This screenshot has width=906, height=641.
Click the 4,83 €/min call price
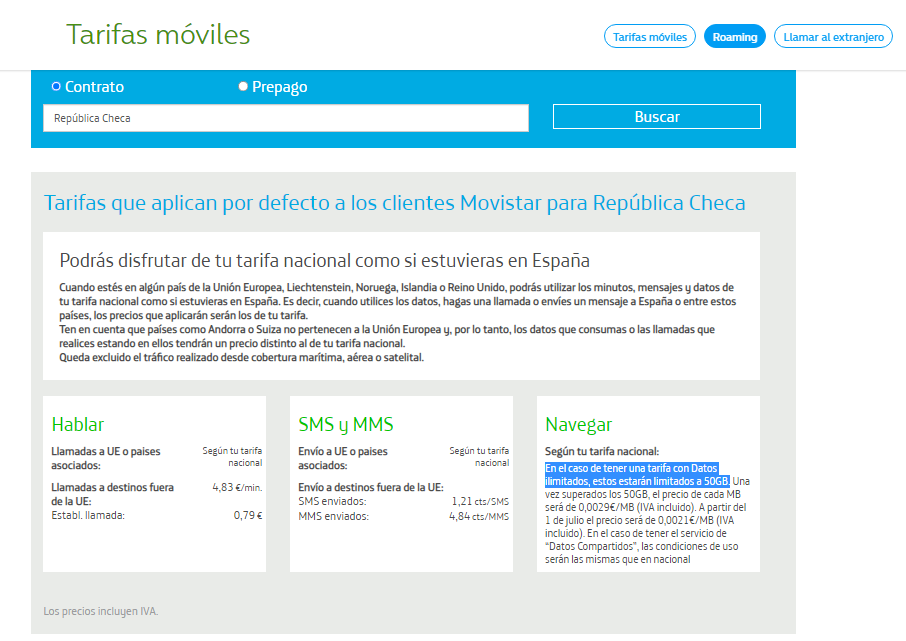(238, 487)
